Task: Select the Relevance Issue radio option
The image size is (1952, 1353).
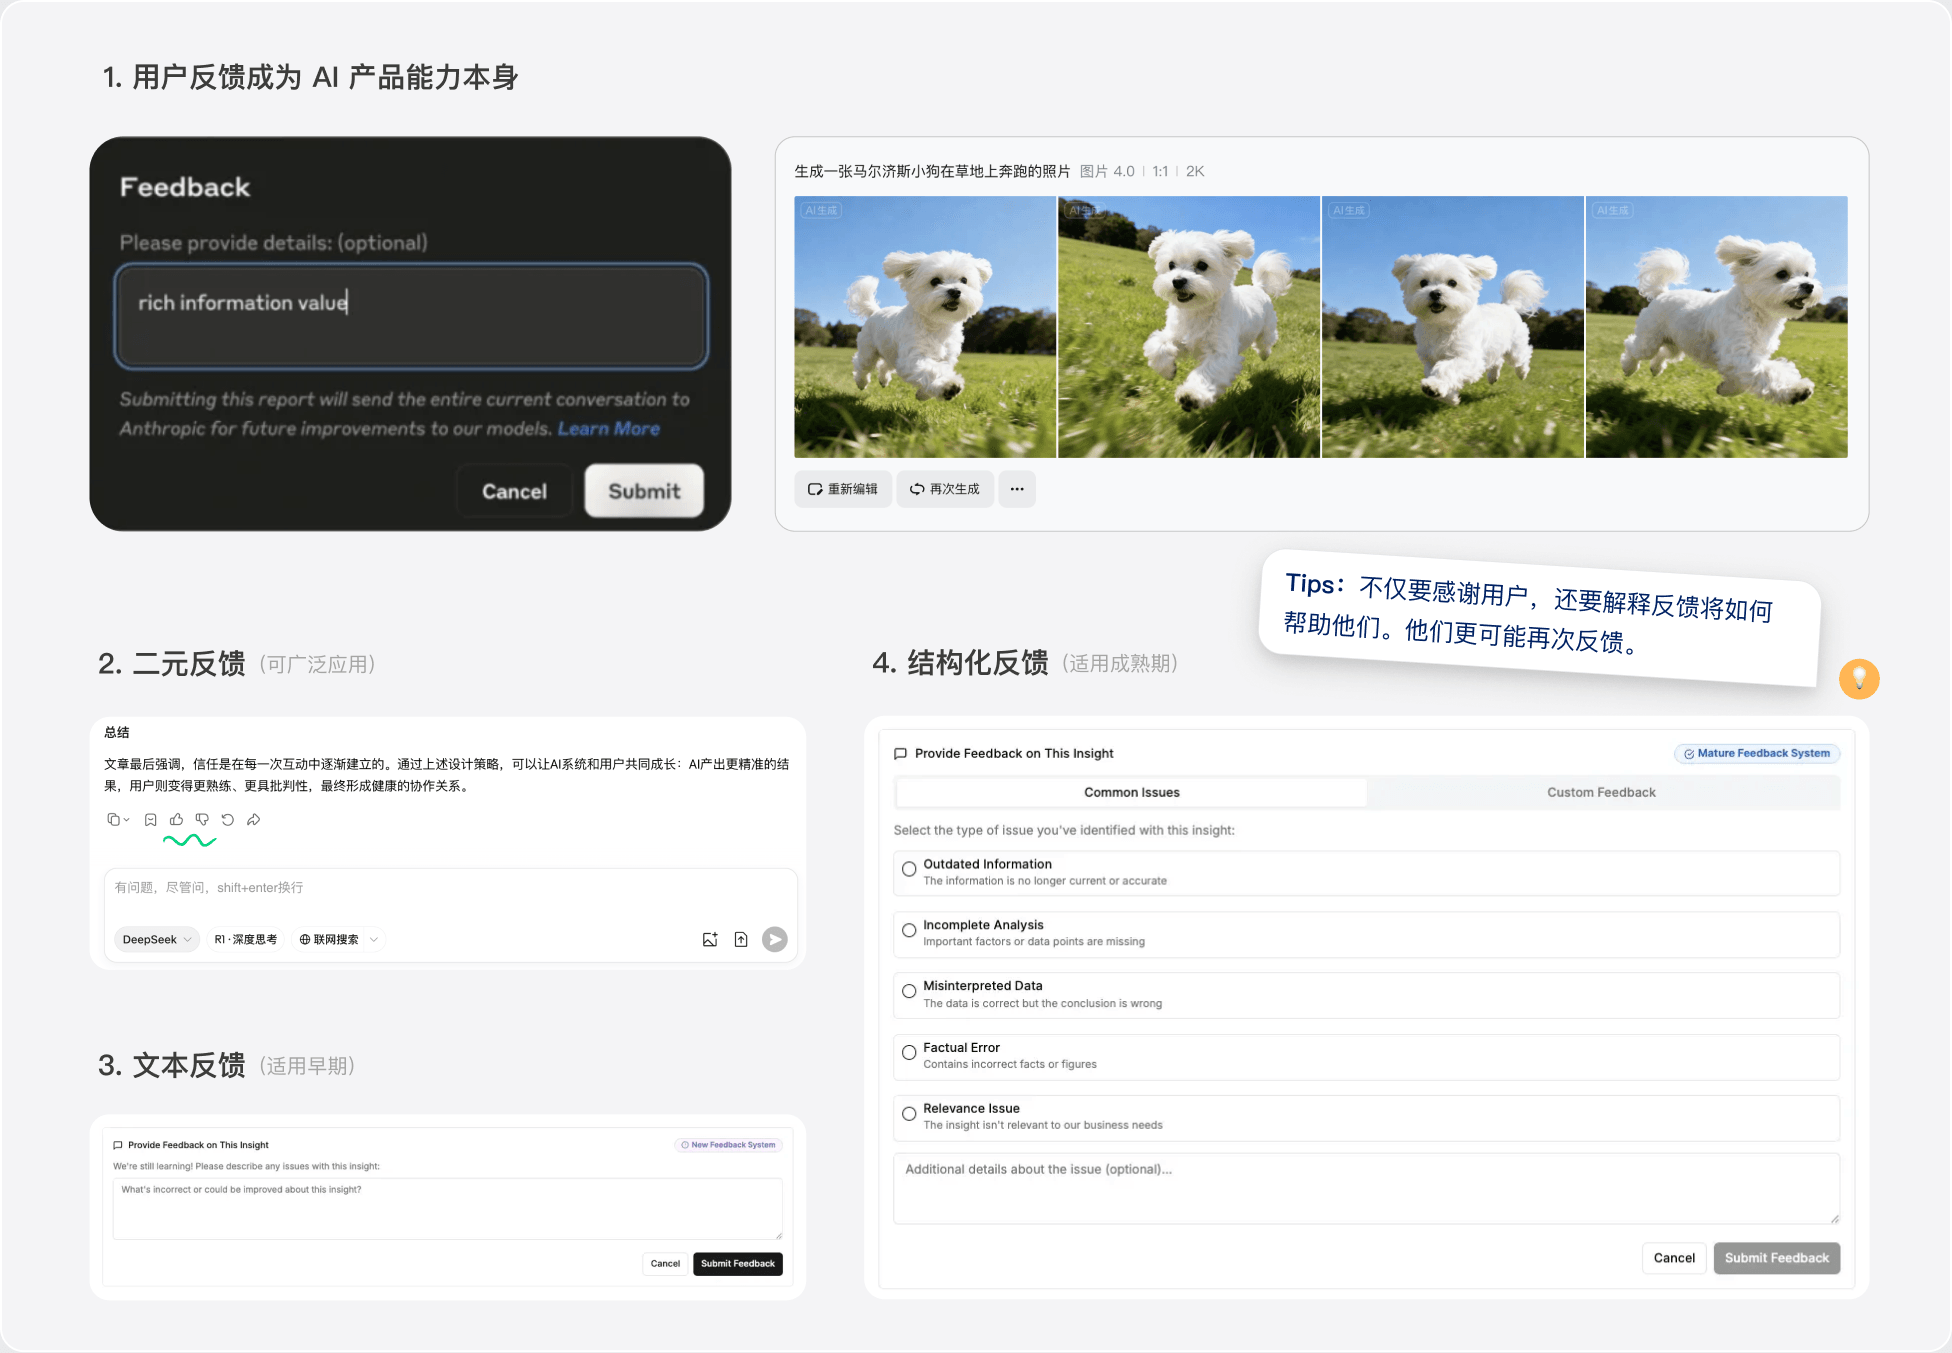Action: point(909,1114)
